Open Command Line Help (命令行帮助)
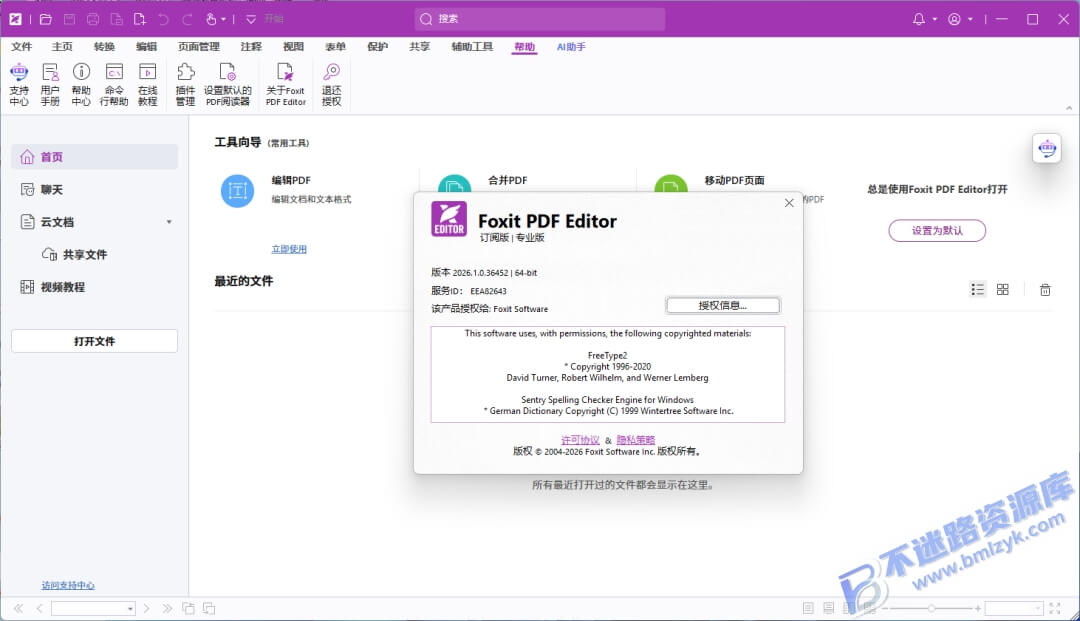The height and width of the screenshot is (621, 1080). pyautogui.click(x=114, y=84)
